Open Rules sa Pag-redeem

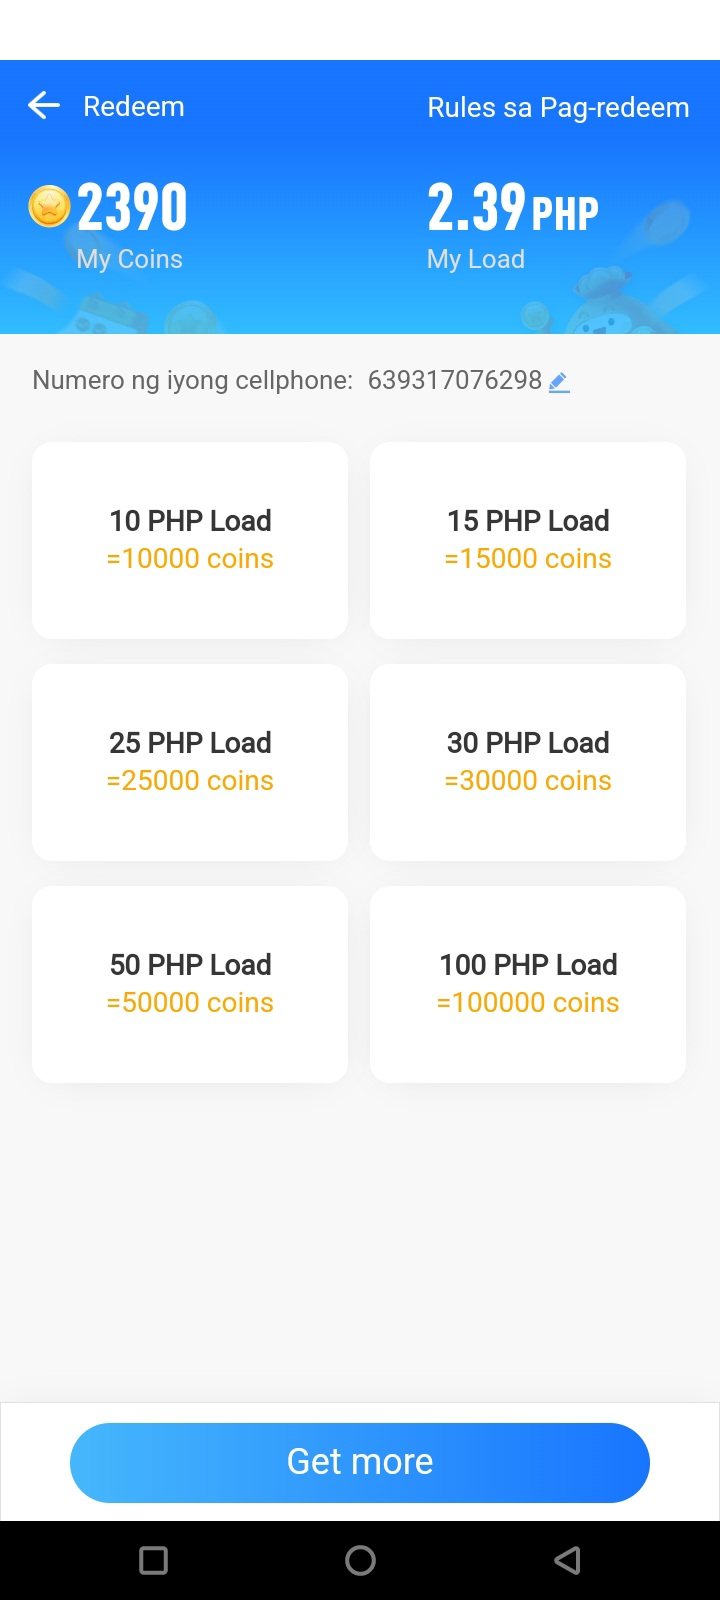tap(558, 107)
